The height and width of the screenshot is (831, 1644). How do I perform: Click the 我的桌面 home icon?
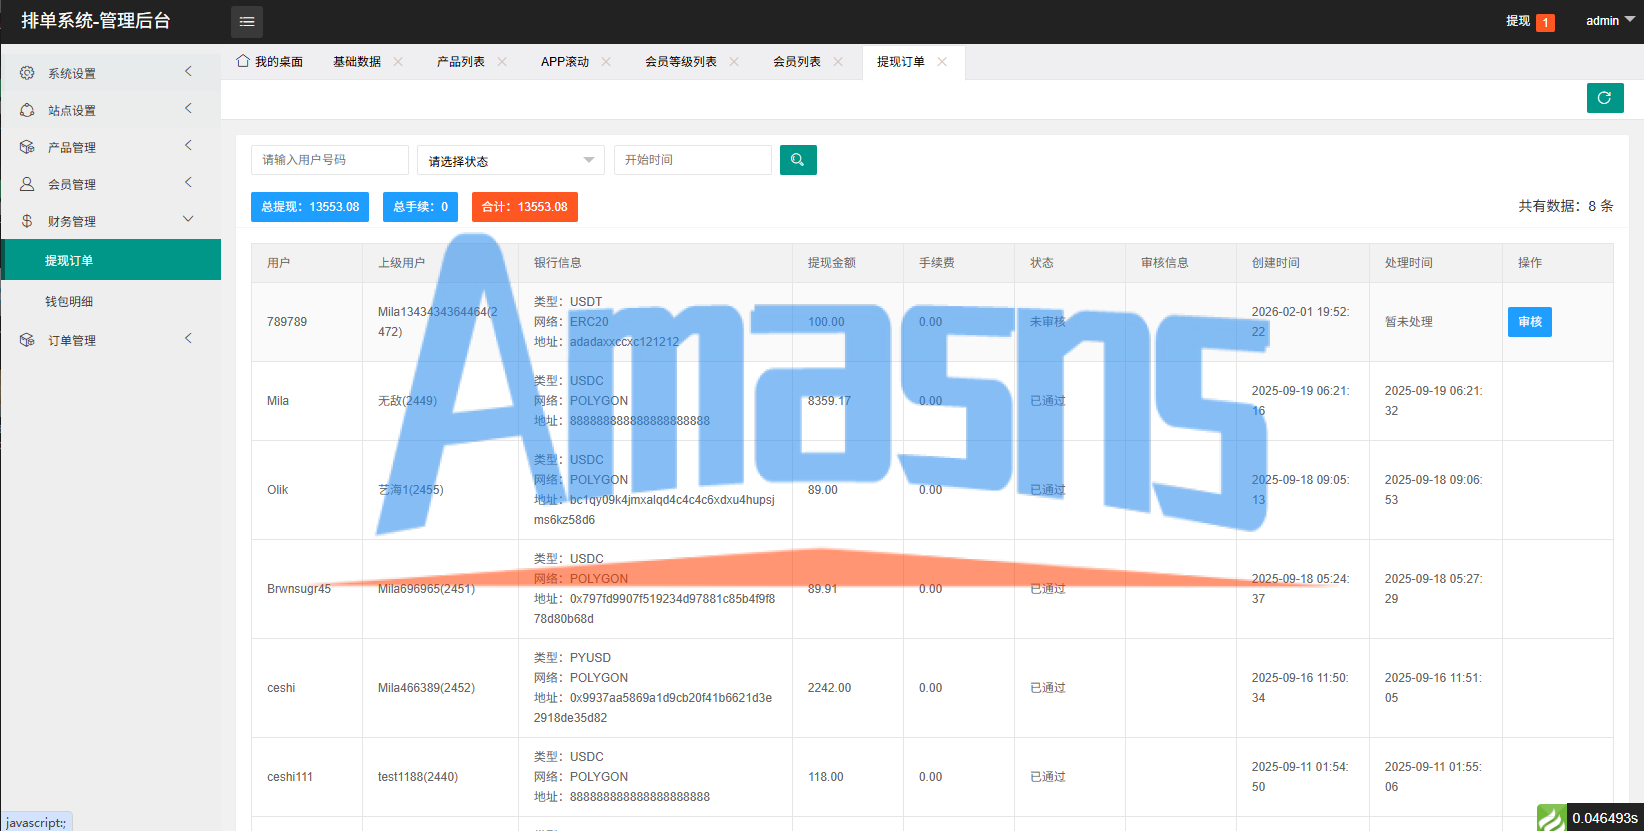(x=243, y=61)
